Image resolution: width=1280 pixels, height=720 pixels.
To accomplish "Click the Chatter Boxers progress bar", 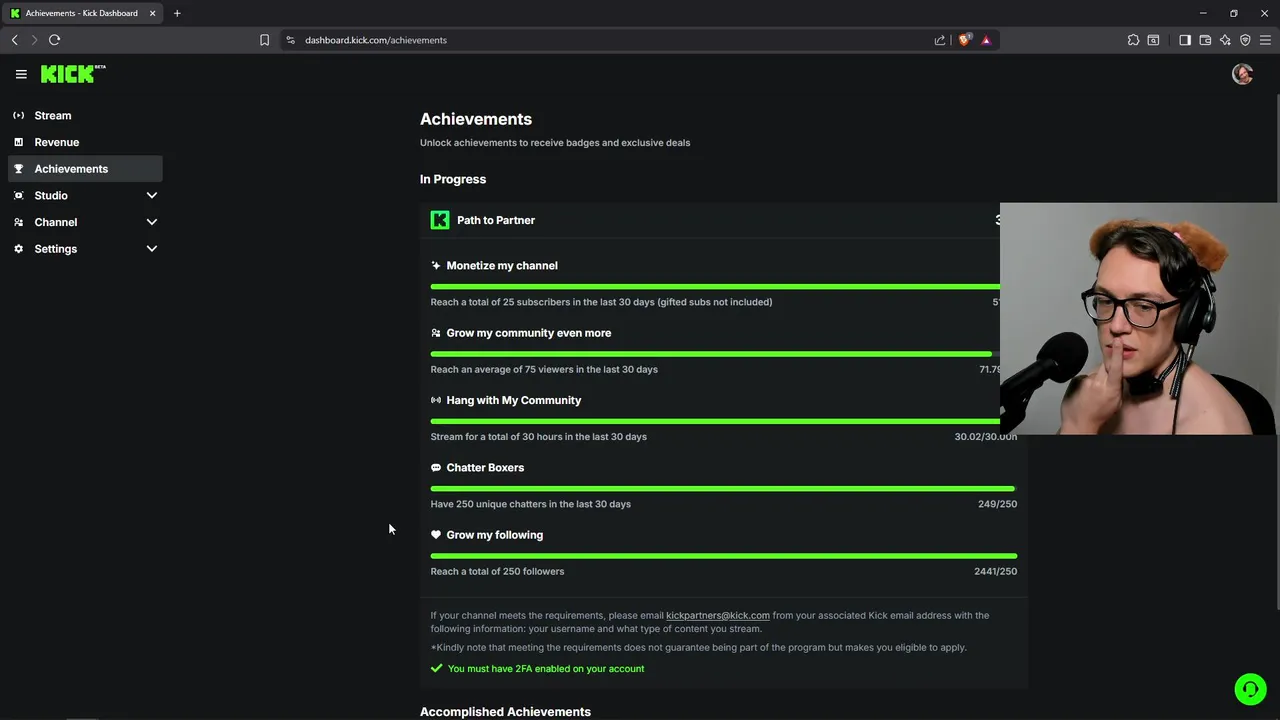I will coord(722,489).
